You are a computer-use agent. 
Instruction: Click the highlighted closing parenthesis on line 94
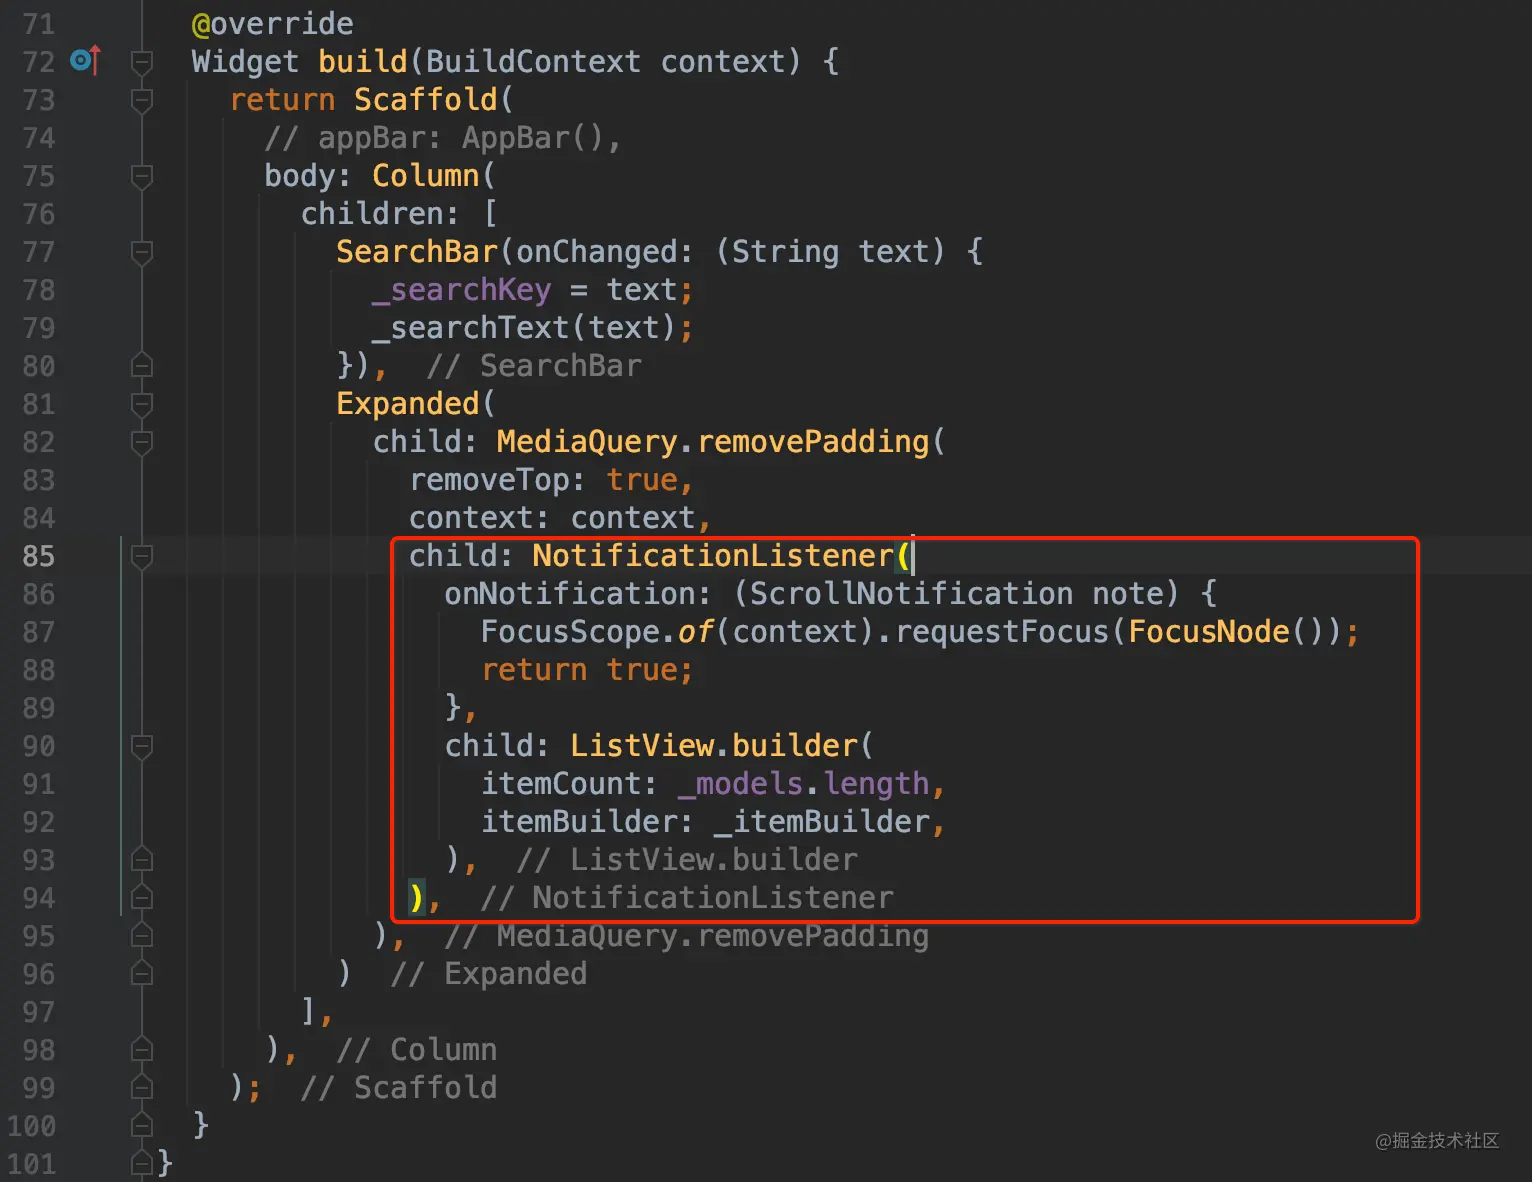tap(417, 898)
